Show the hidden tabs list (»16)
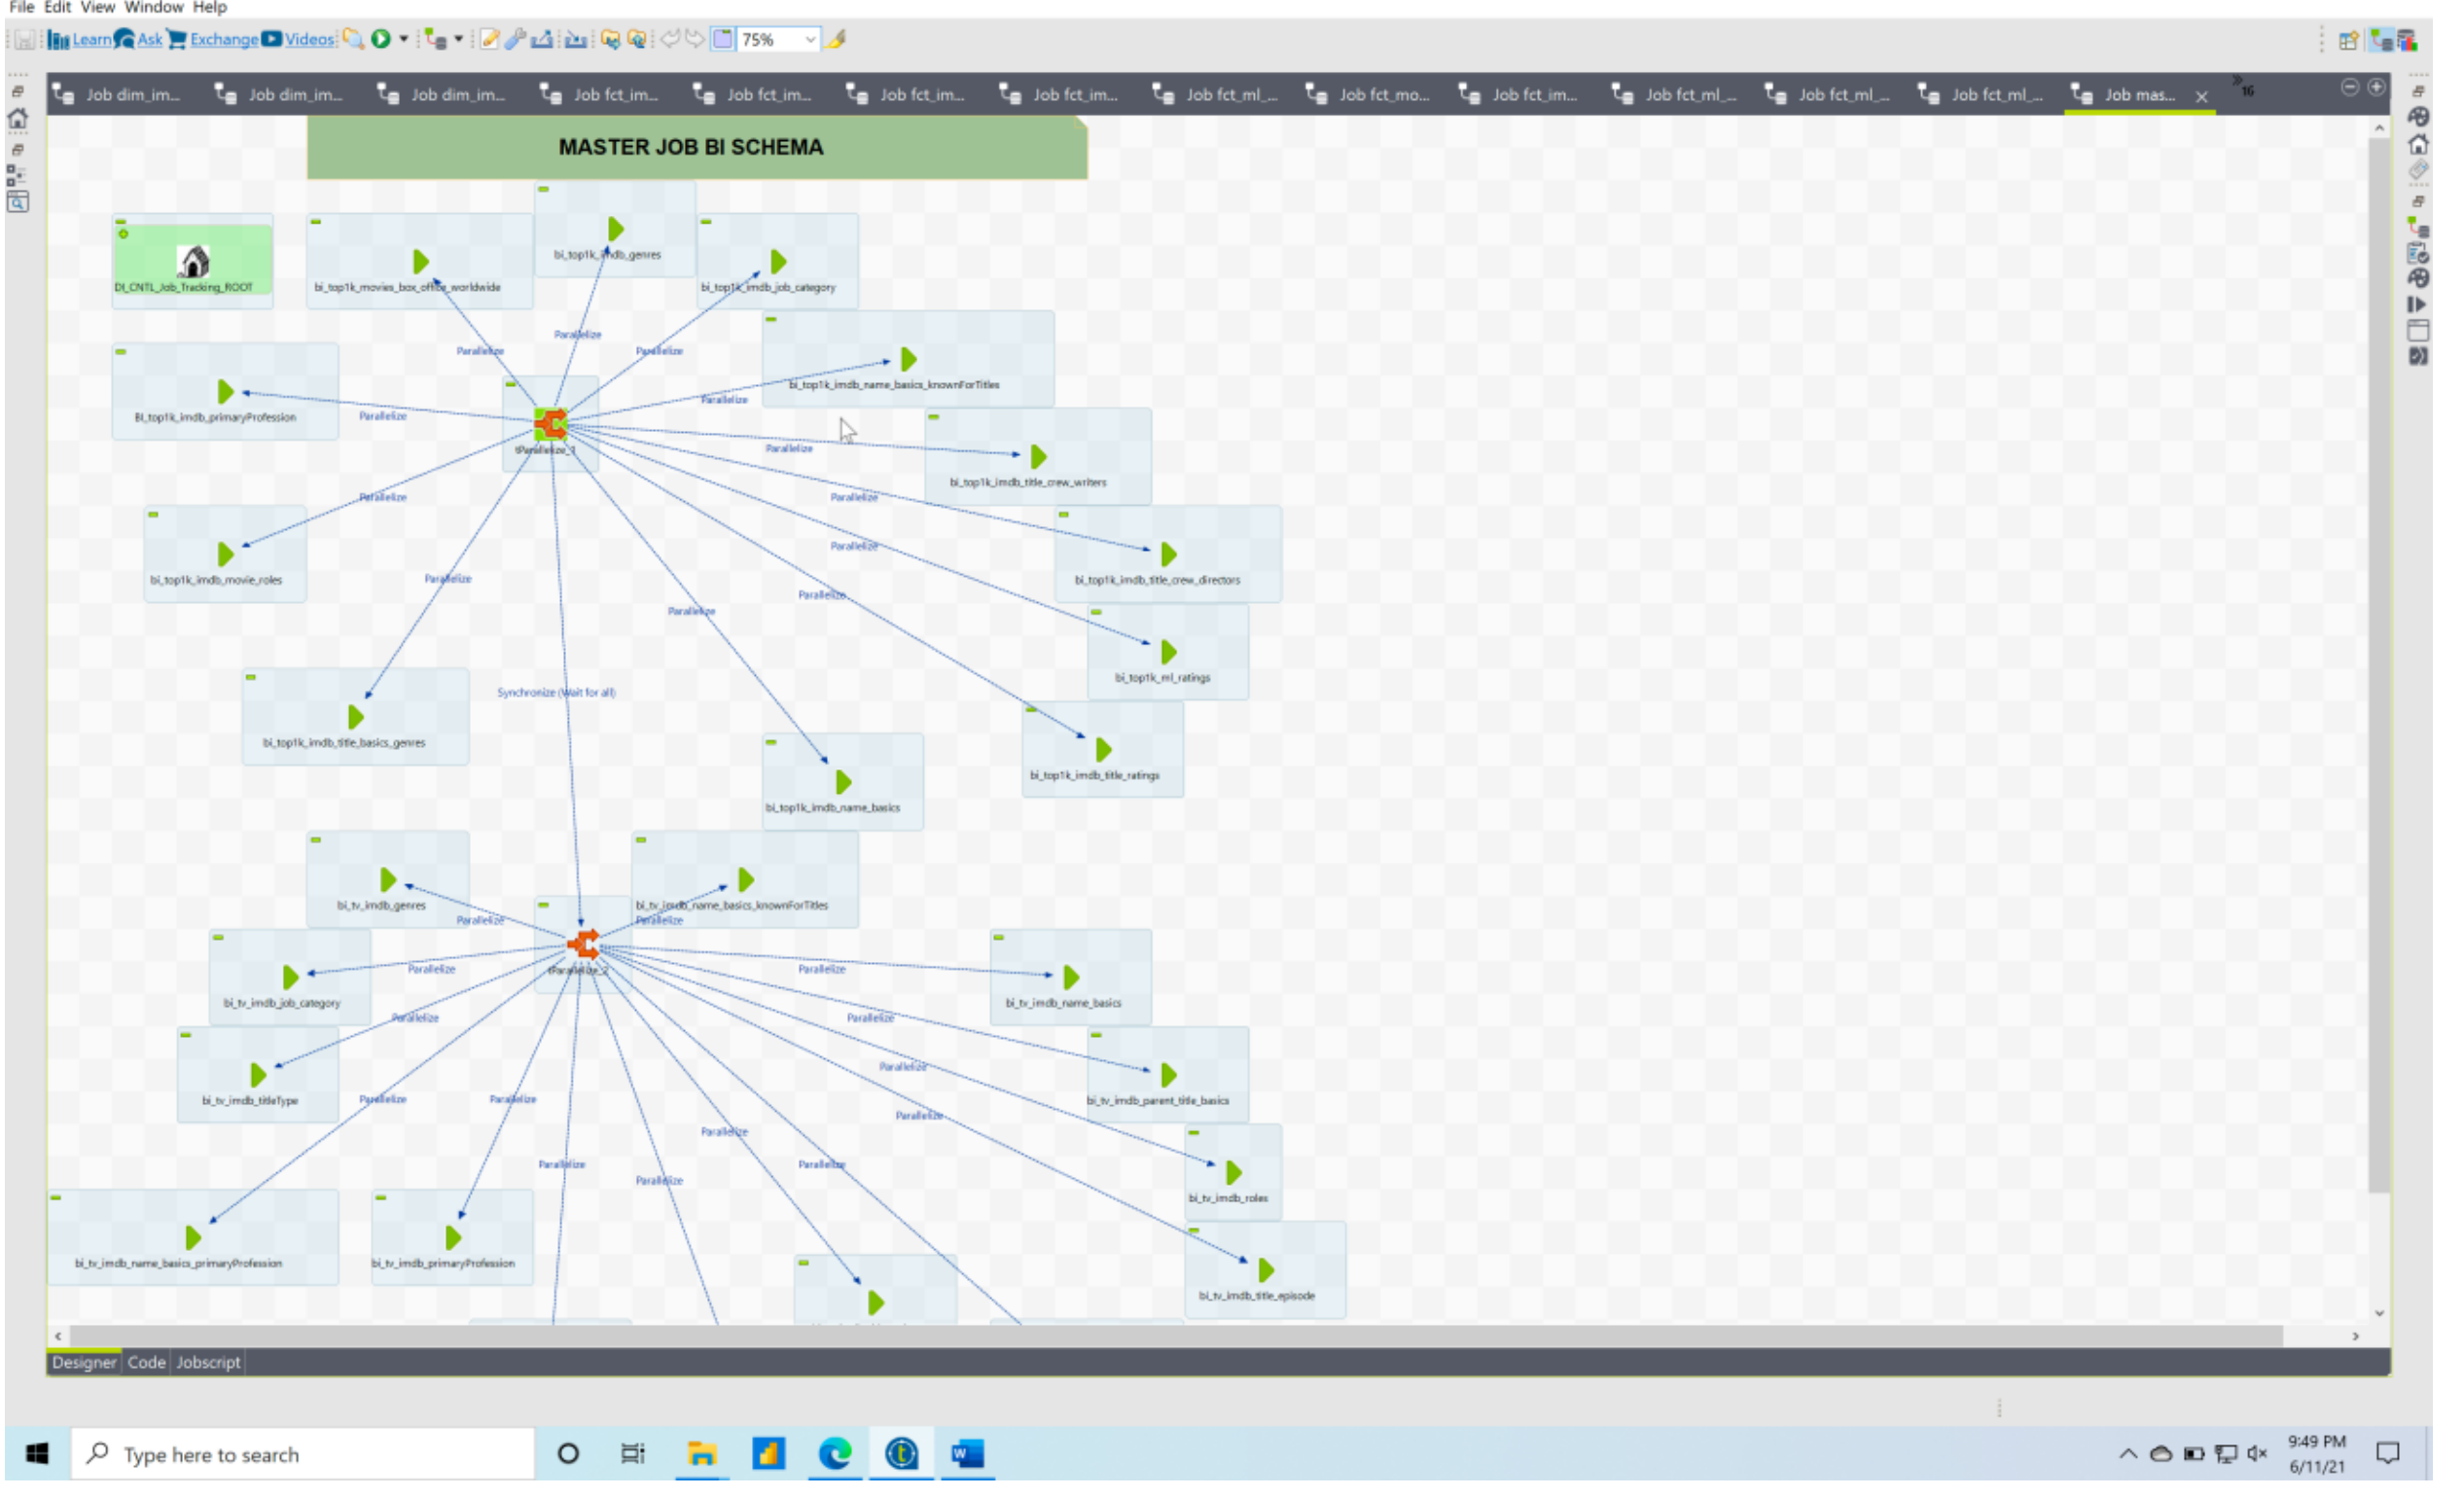 2244,87
